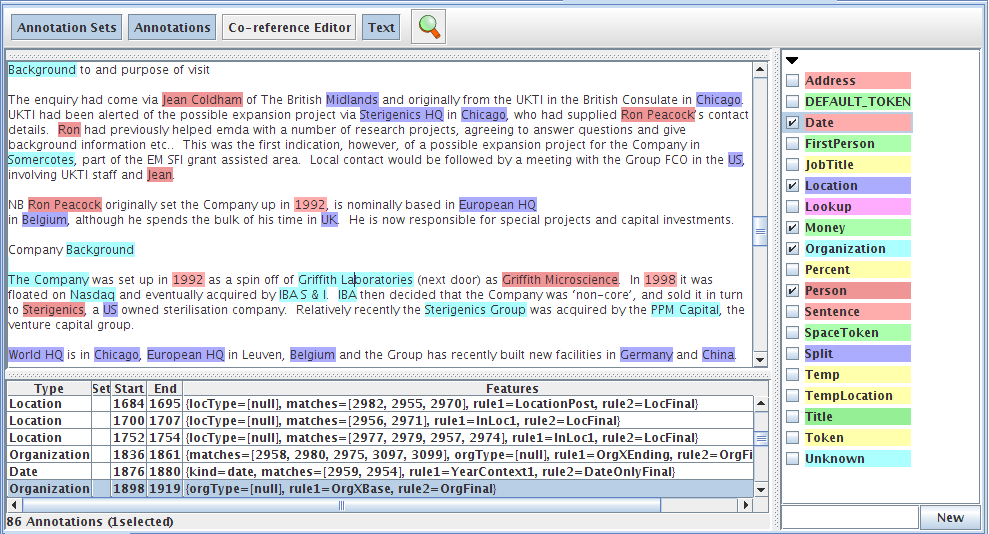989x534 pixels.
Task: Click highlighted Somercotes location
Action: [x=41, y=160]
